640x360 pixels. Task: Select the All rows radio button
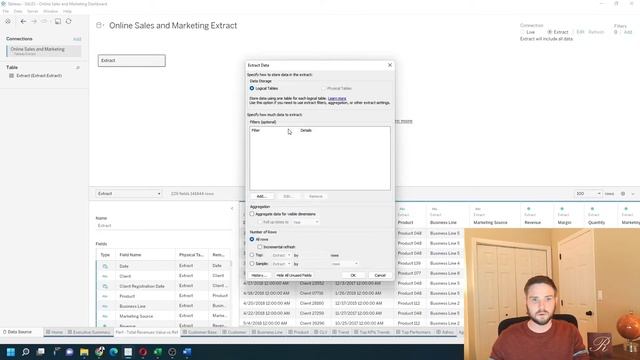[x=252, y=239]
